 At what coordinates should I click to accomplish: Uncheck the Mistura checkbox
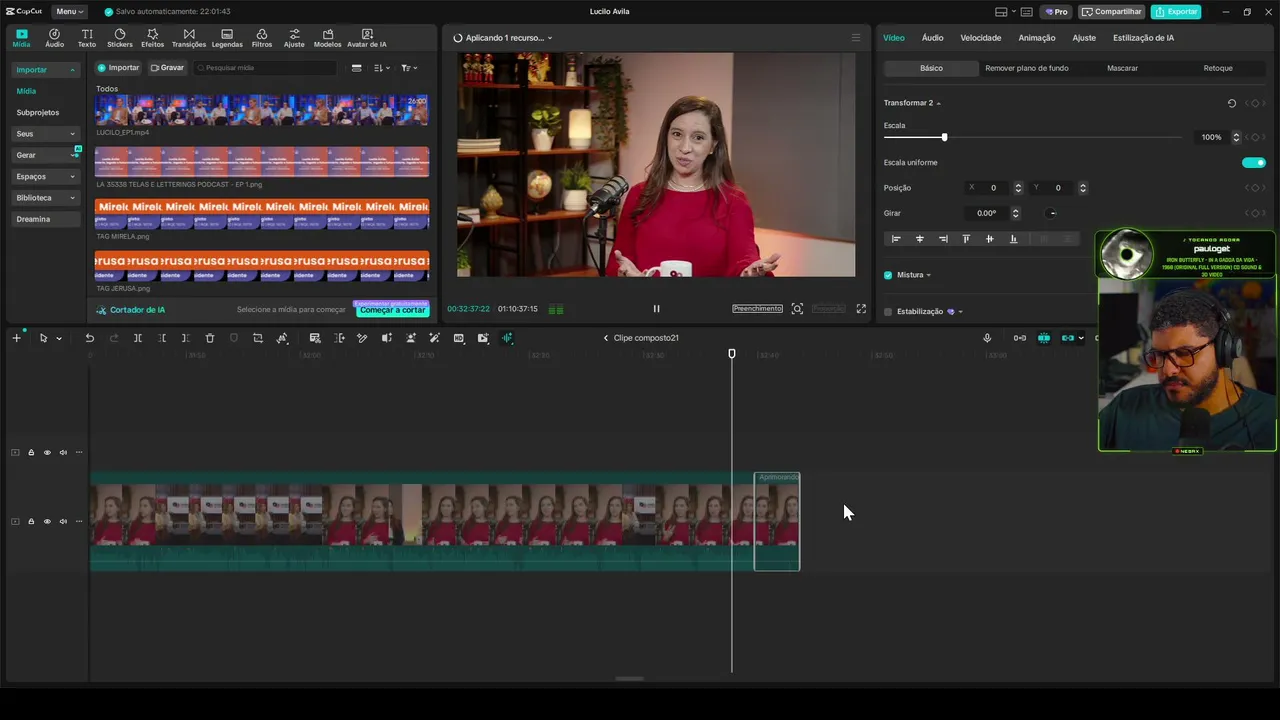tap(888, 275)
